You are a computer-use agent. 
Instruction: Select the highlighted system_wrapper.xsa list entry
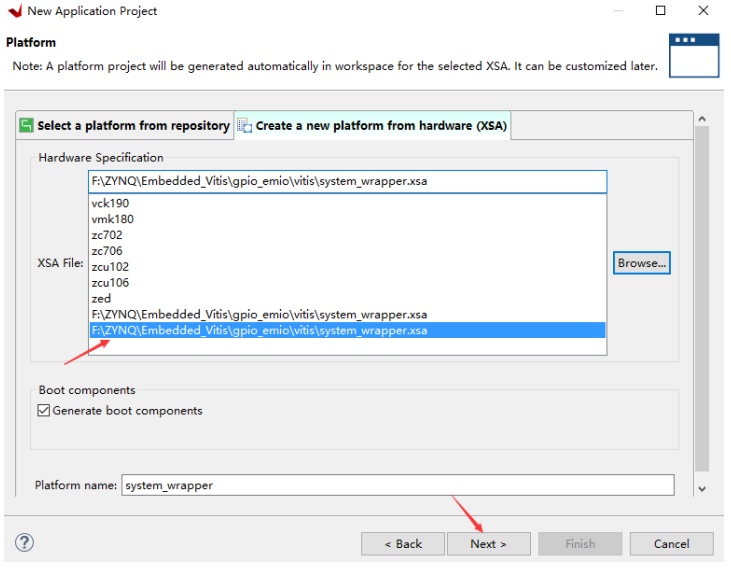coord(347,330)
